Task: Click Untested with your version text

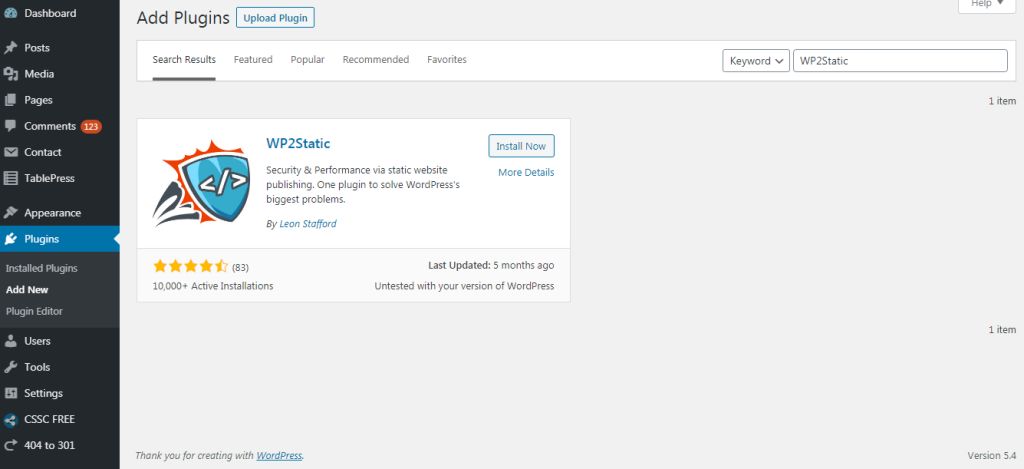Action: pyautogui.click(x=464, y=286)
